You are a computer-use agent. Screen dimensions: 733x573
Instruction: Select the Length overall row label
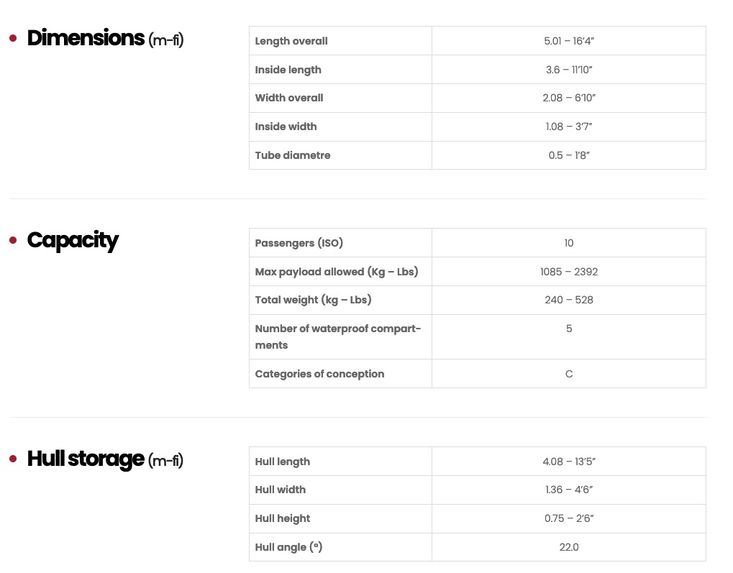291,41
